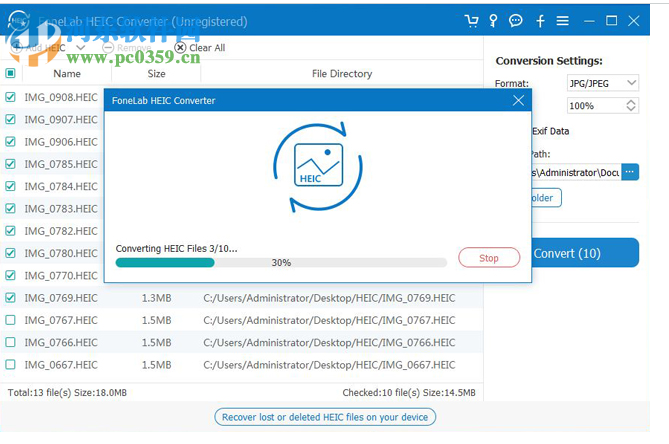Open the shopping cart purchase icon
669x444 pixels.
pos(471,20)
